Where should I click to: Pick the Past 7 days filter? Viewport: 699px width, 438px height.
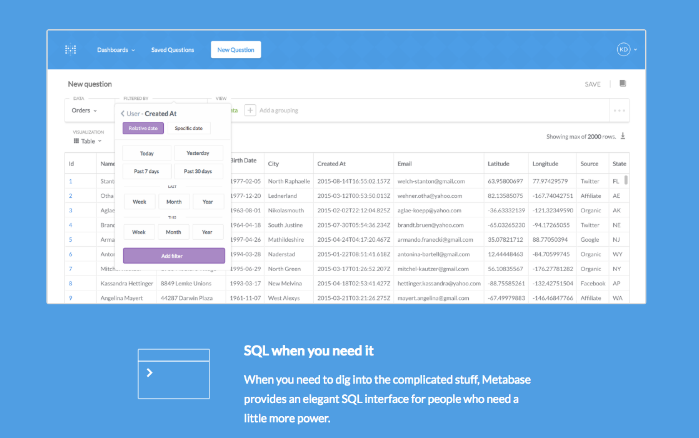(147, 171)
